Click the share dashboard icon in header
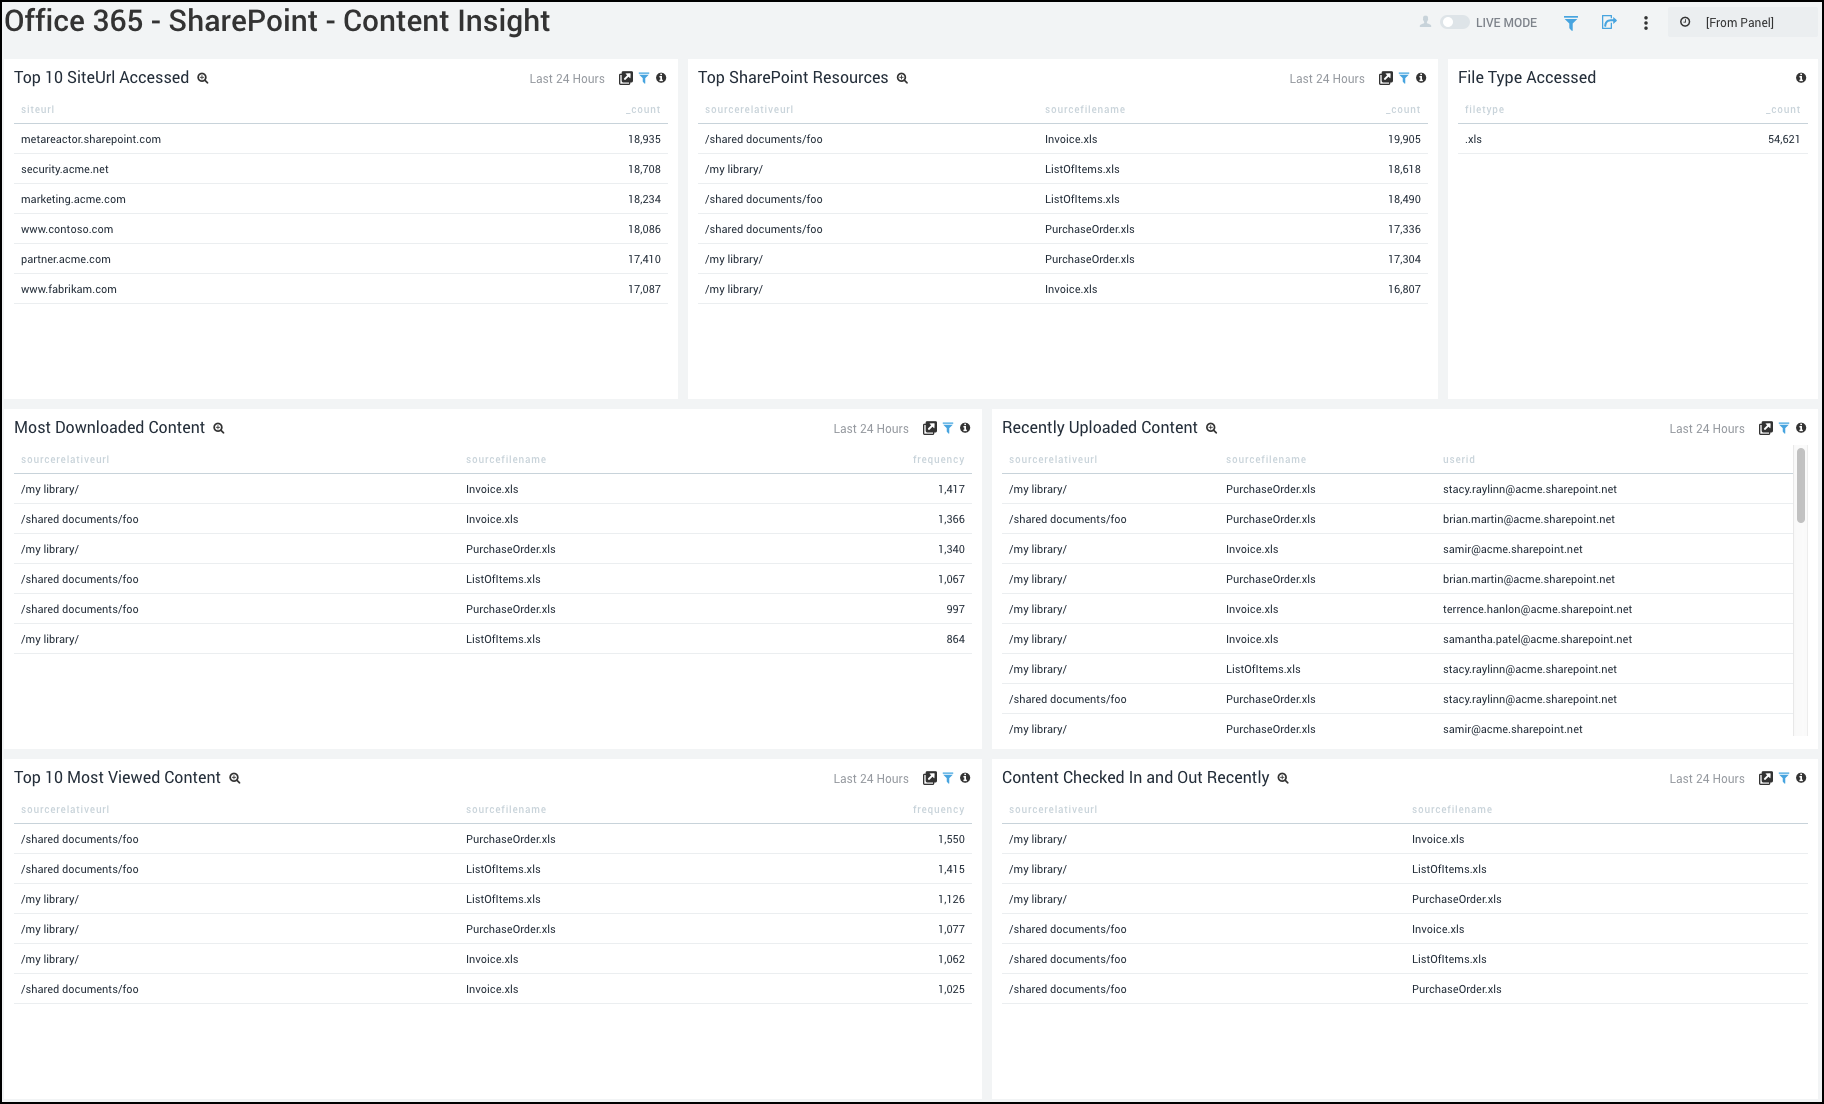This screenshot has height=1104, width=1824. [1609, 21]
